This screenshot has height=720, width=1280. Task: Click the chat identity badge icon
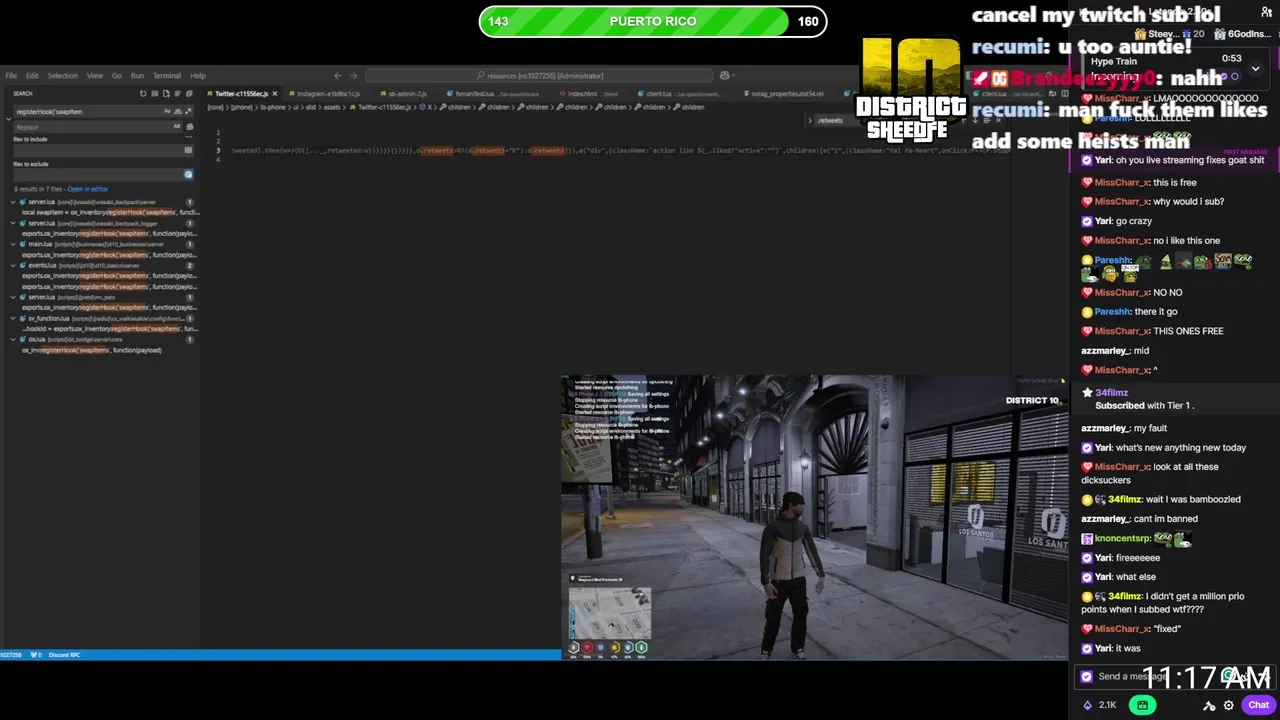1086,676
